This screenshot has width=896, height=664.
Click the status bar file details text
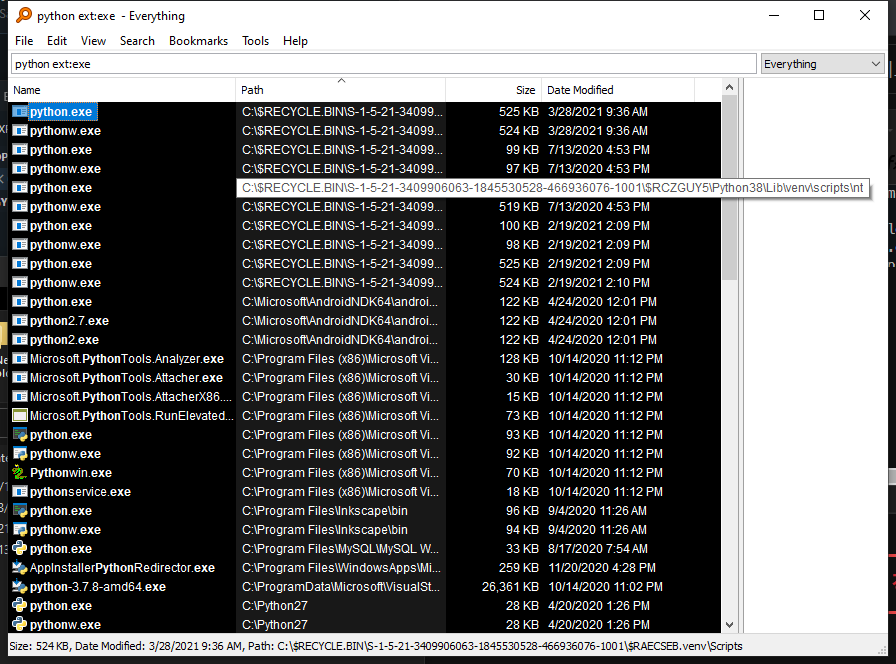coord(375,646)
